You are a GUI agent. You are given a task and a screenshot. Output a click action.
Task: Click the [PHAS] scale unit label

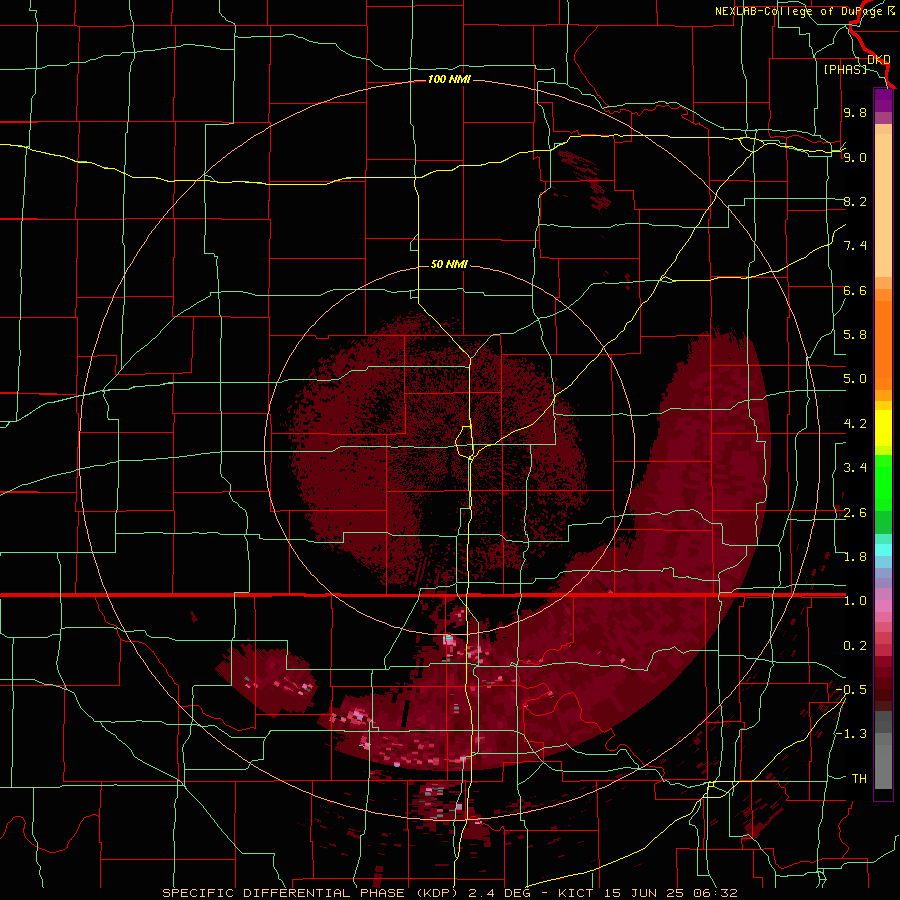pyautogui.click(x=845, y=69)
